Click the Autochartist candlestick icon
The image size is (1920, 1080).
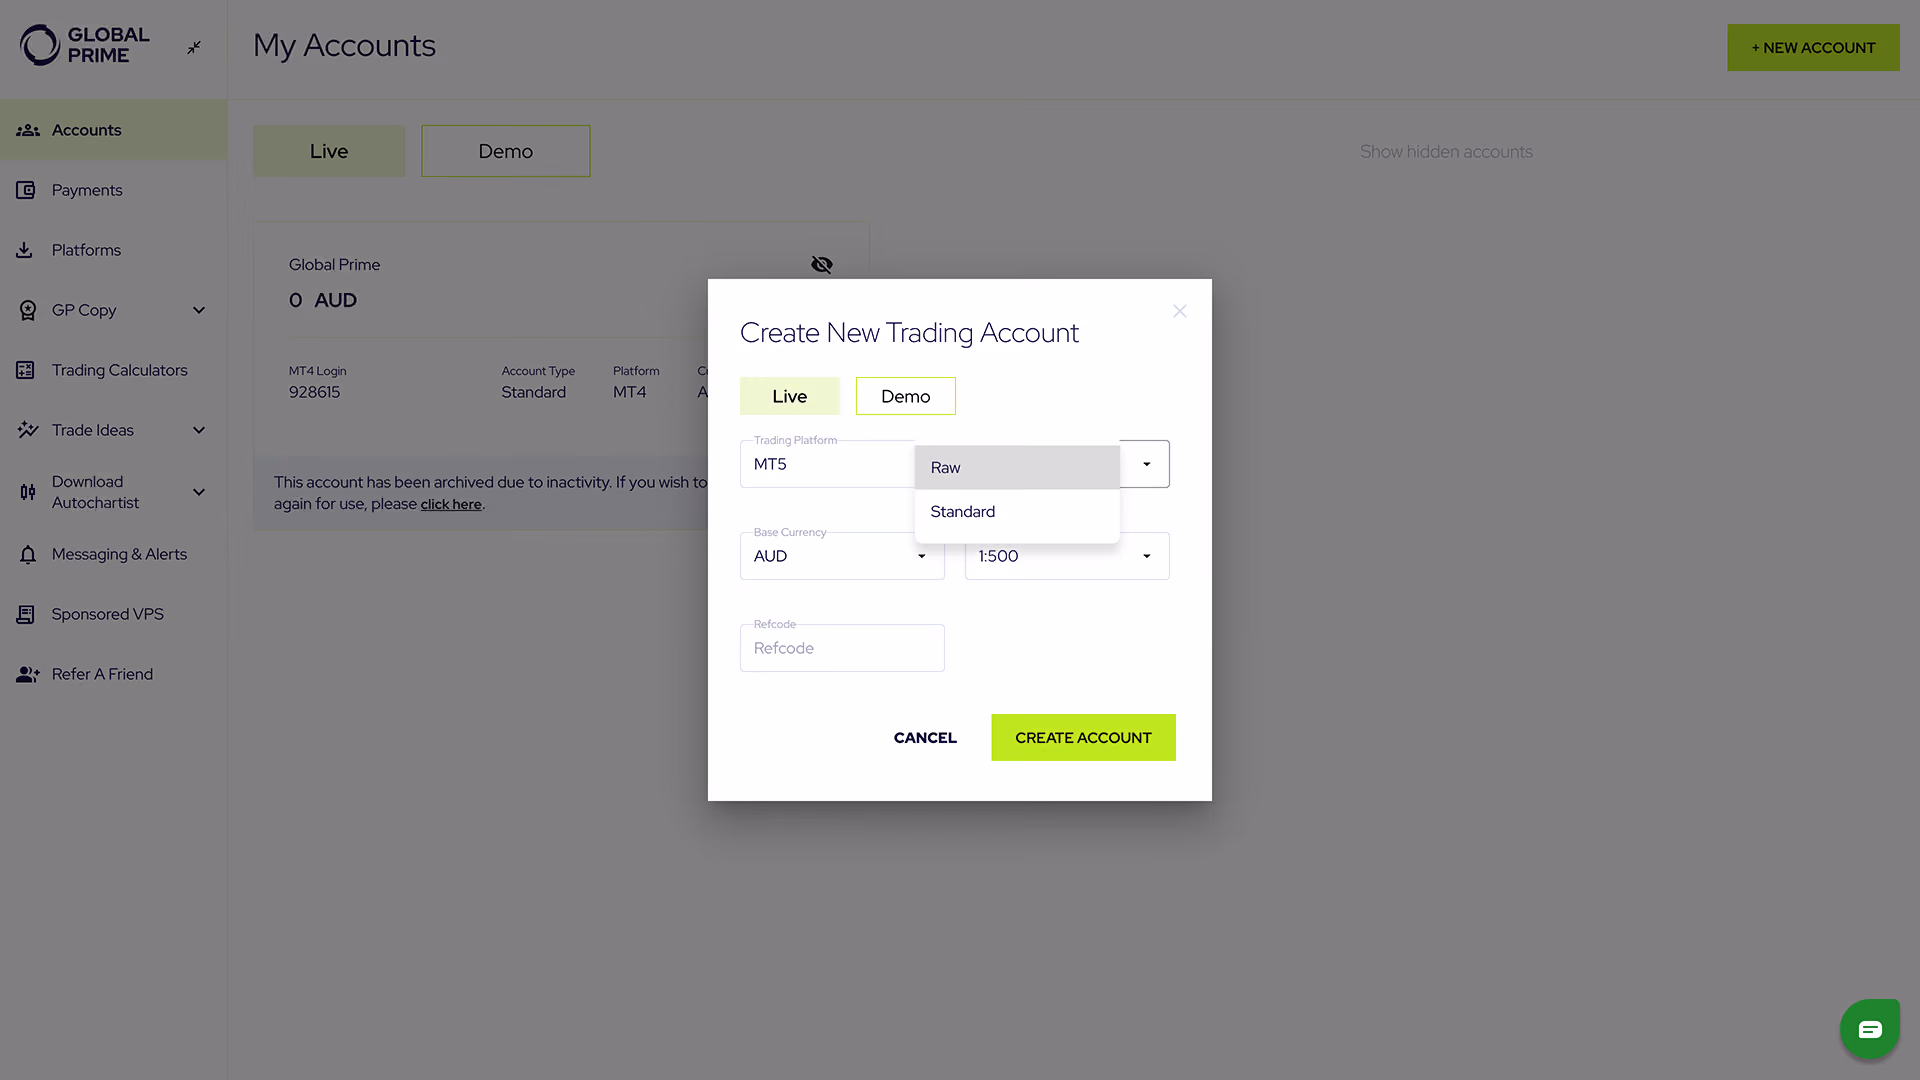[x=28, y=492]
